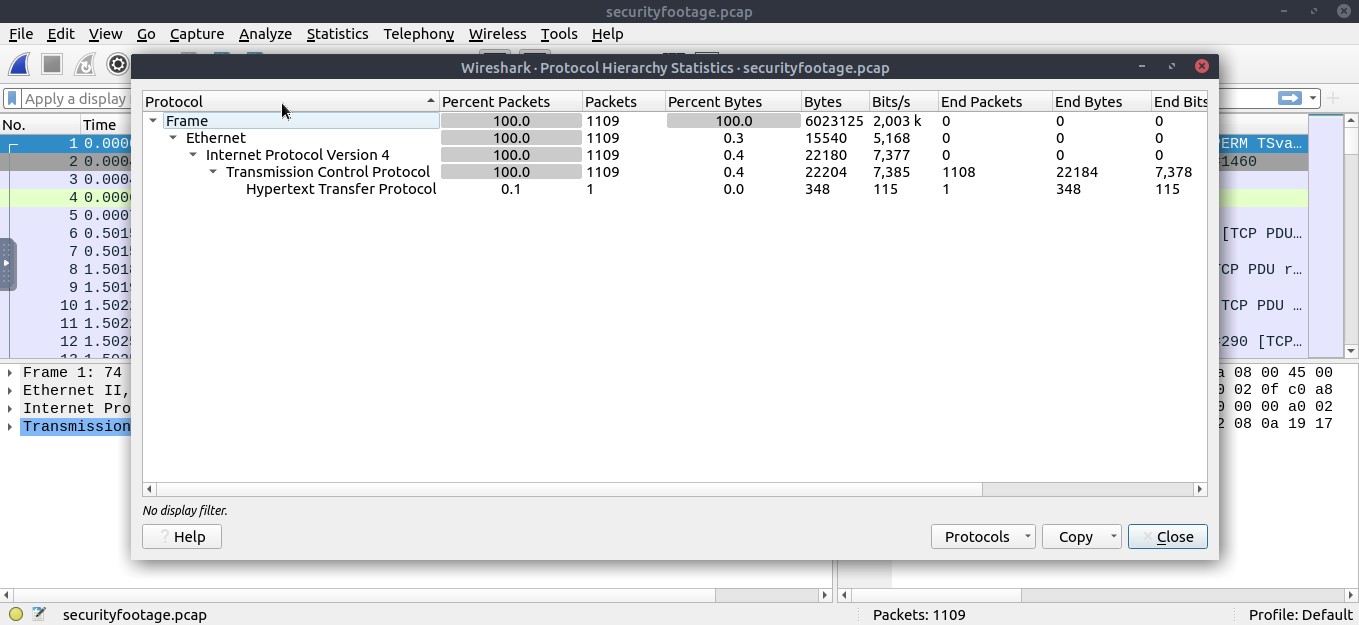Click right arrow of dialog horizontal scrollbar
This screenshot has height=625, width=1359.
1200,489
